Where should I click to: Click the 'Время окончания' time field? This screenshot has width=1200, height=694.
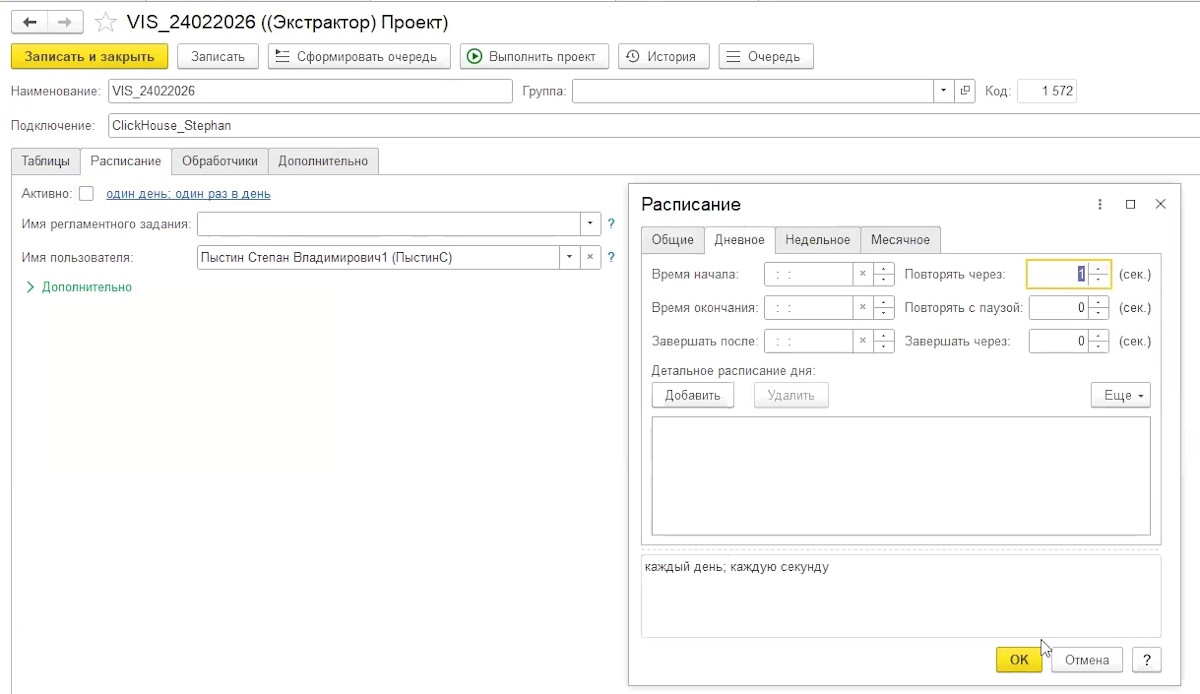coord(808,307)
